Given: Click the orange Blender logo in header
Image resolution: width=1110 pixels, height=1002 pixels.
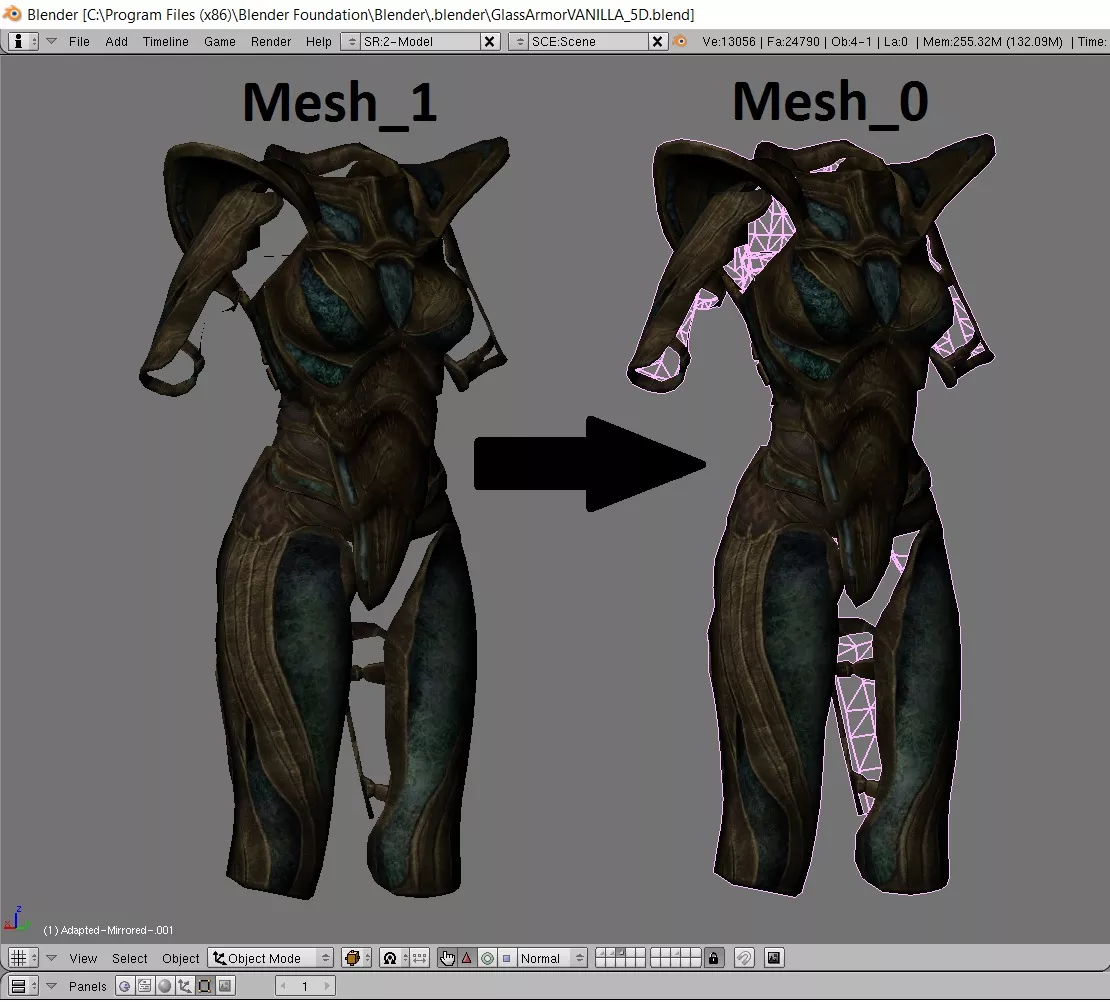Looking at the screenshot, I should (x=680, y=41).
